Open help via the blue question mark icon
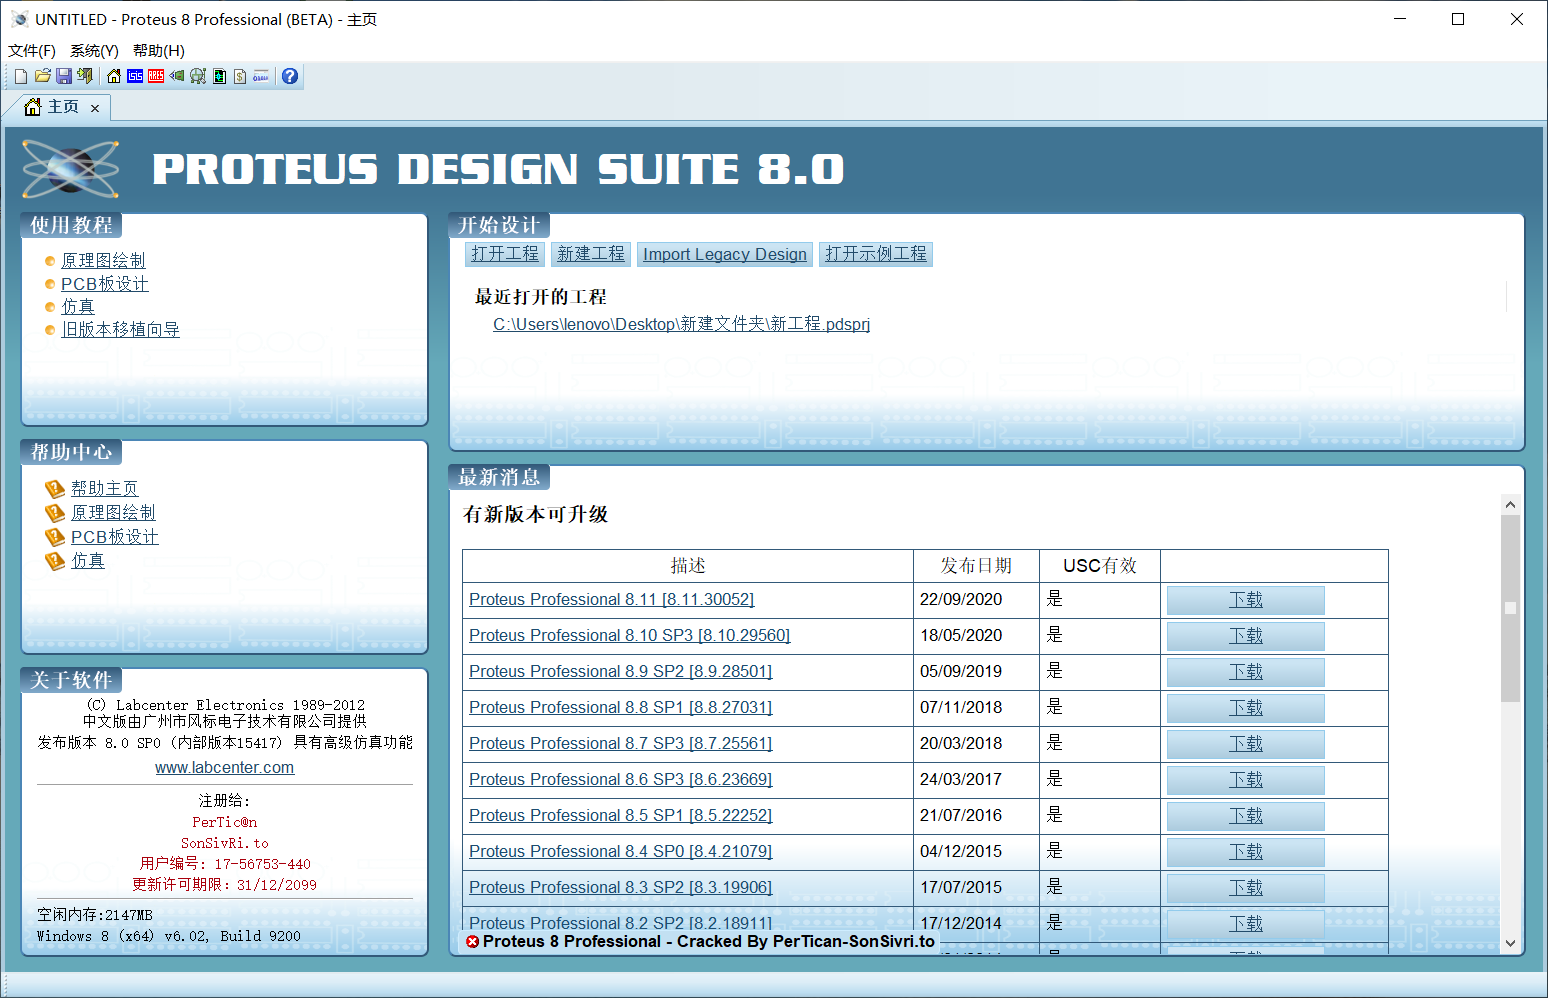This screenshot has width=1548, height=998. (x=289, y=75)
